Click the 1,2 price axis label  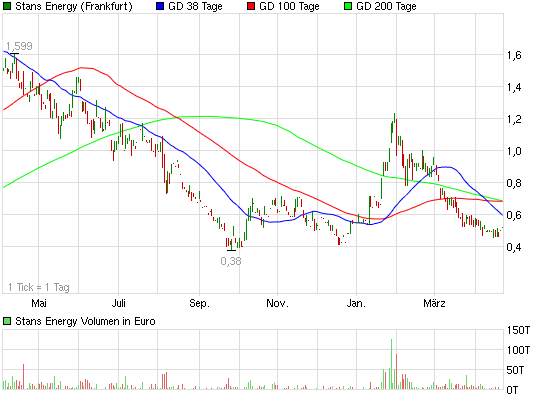point(514,119)
